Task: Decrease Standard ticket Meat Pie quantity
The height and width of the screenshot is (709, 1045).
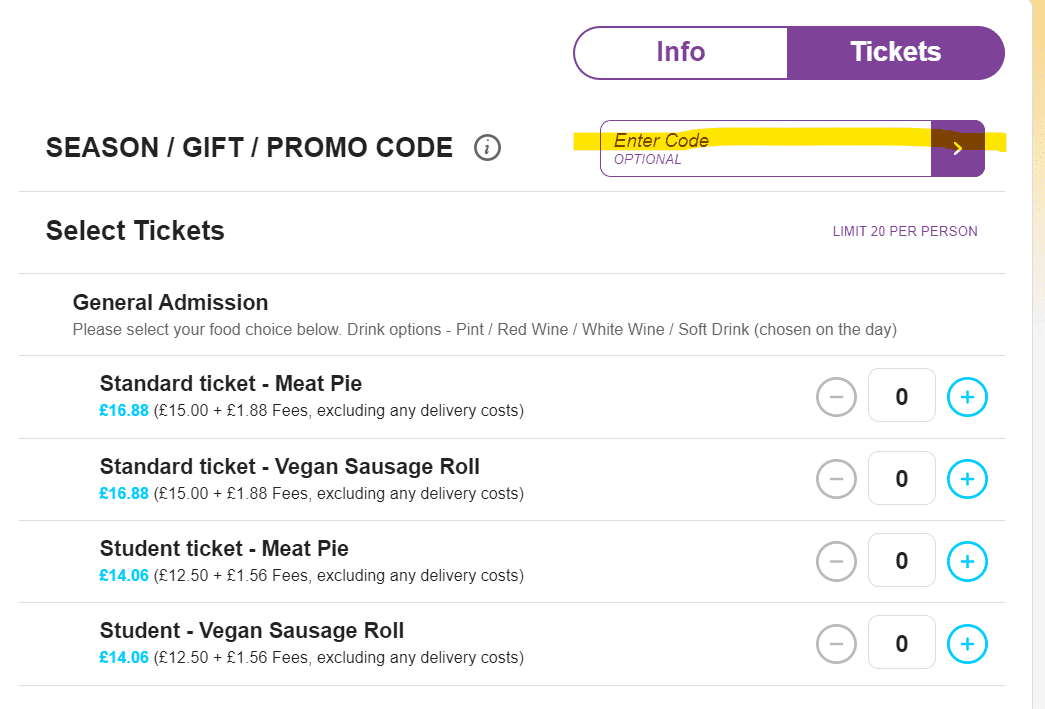Action: pyautogui.click(x=836, y=396)
